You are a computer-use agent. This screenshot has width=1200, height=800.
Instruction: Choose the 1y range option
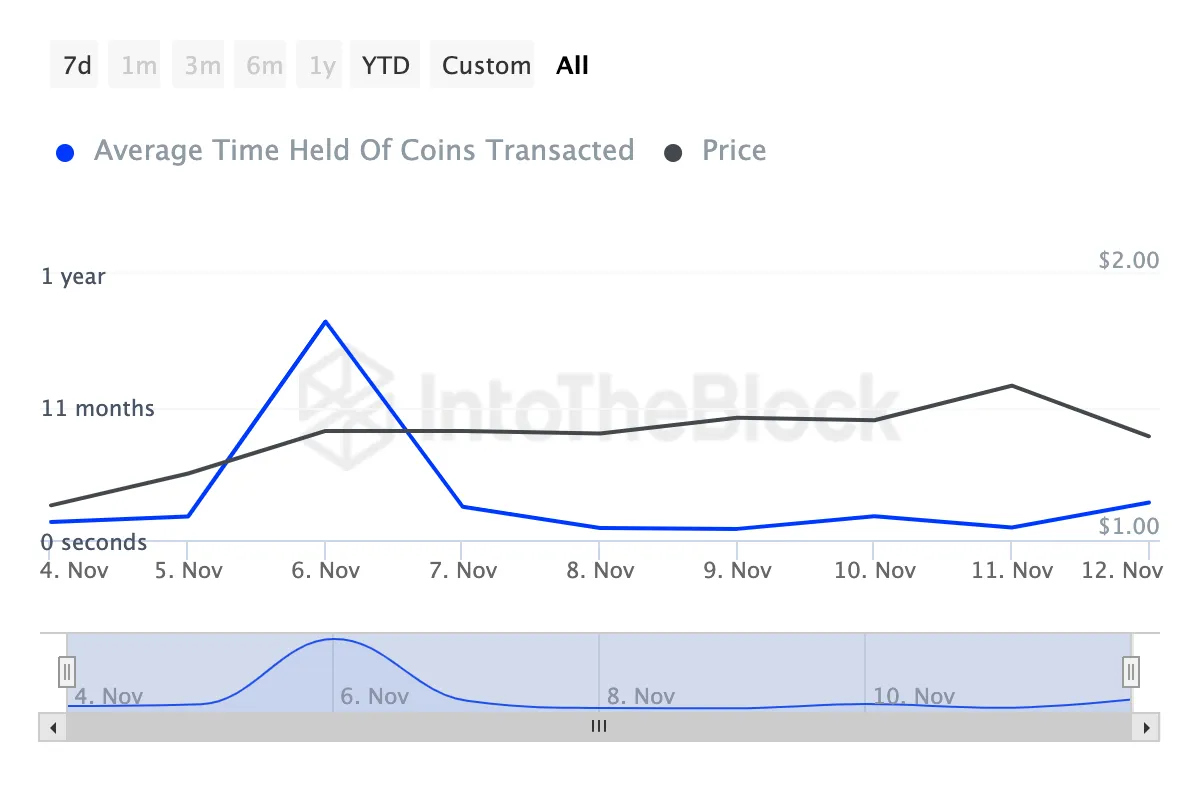pos(322,66)
